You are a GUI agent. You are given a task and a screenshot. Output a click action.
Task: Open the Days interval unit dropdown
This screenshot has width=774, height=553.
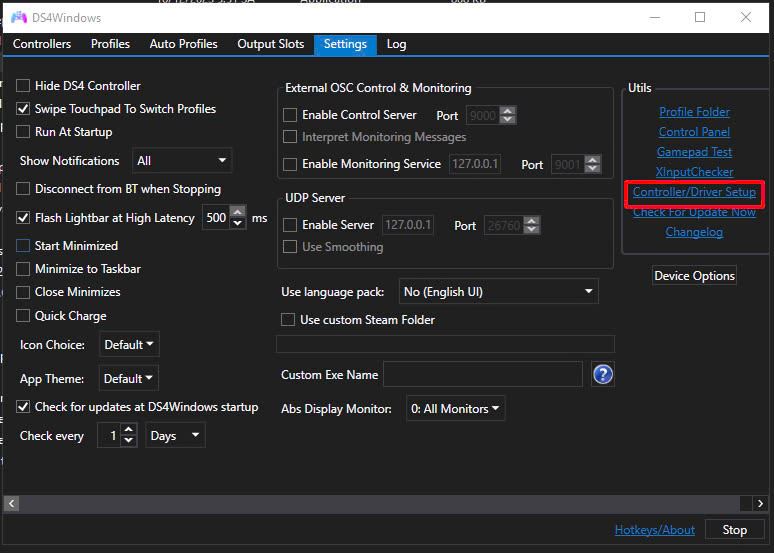coord(175,435)
